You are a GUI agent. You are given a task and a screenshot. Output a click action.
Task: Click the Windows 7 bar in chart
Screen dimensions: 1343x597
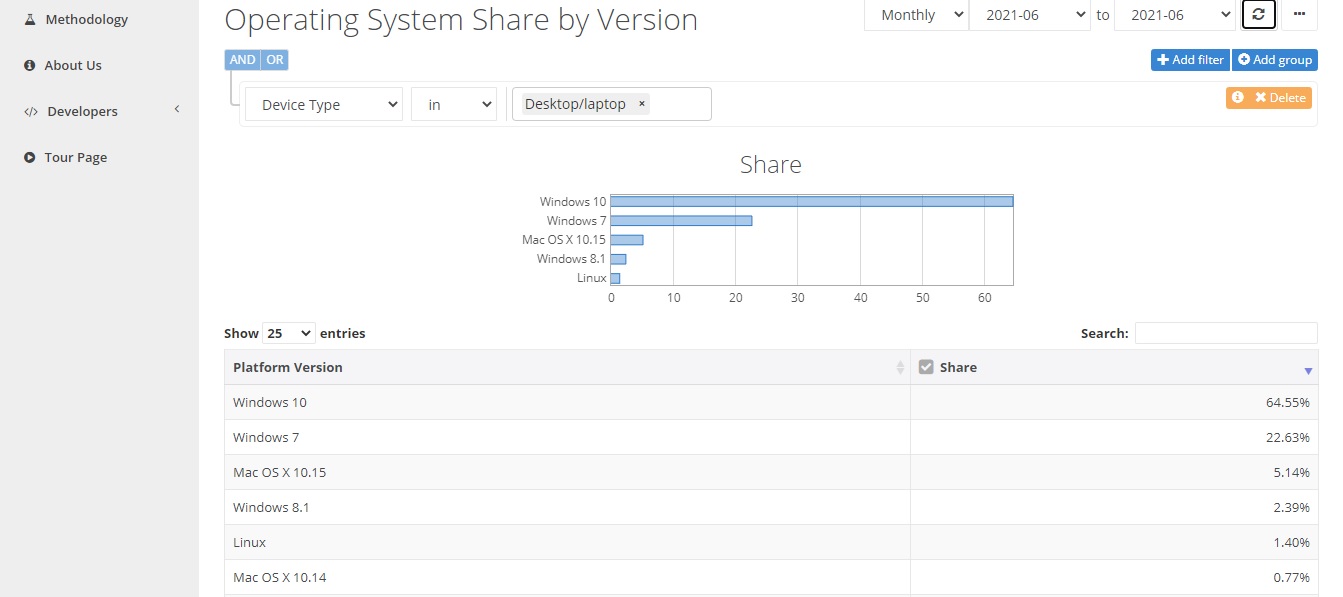pyautogui.click(x=681, y=221)
